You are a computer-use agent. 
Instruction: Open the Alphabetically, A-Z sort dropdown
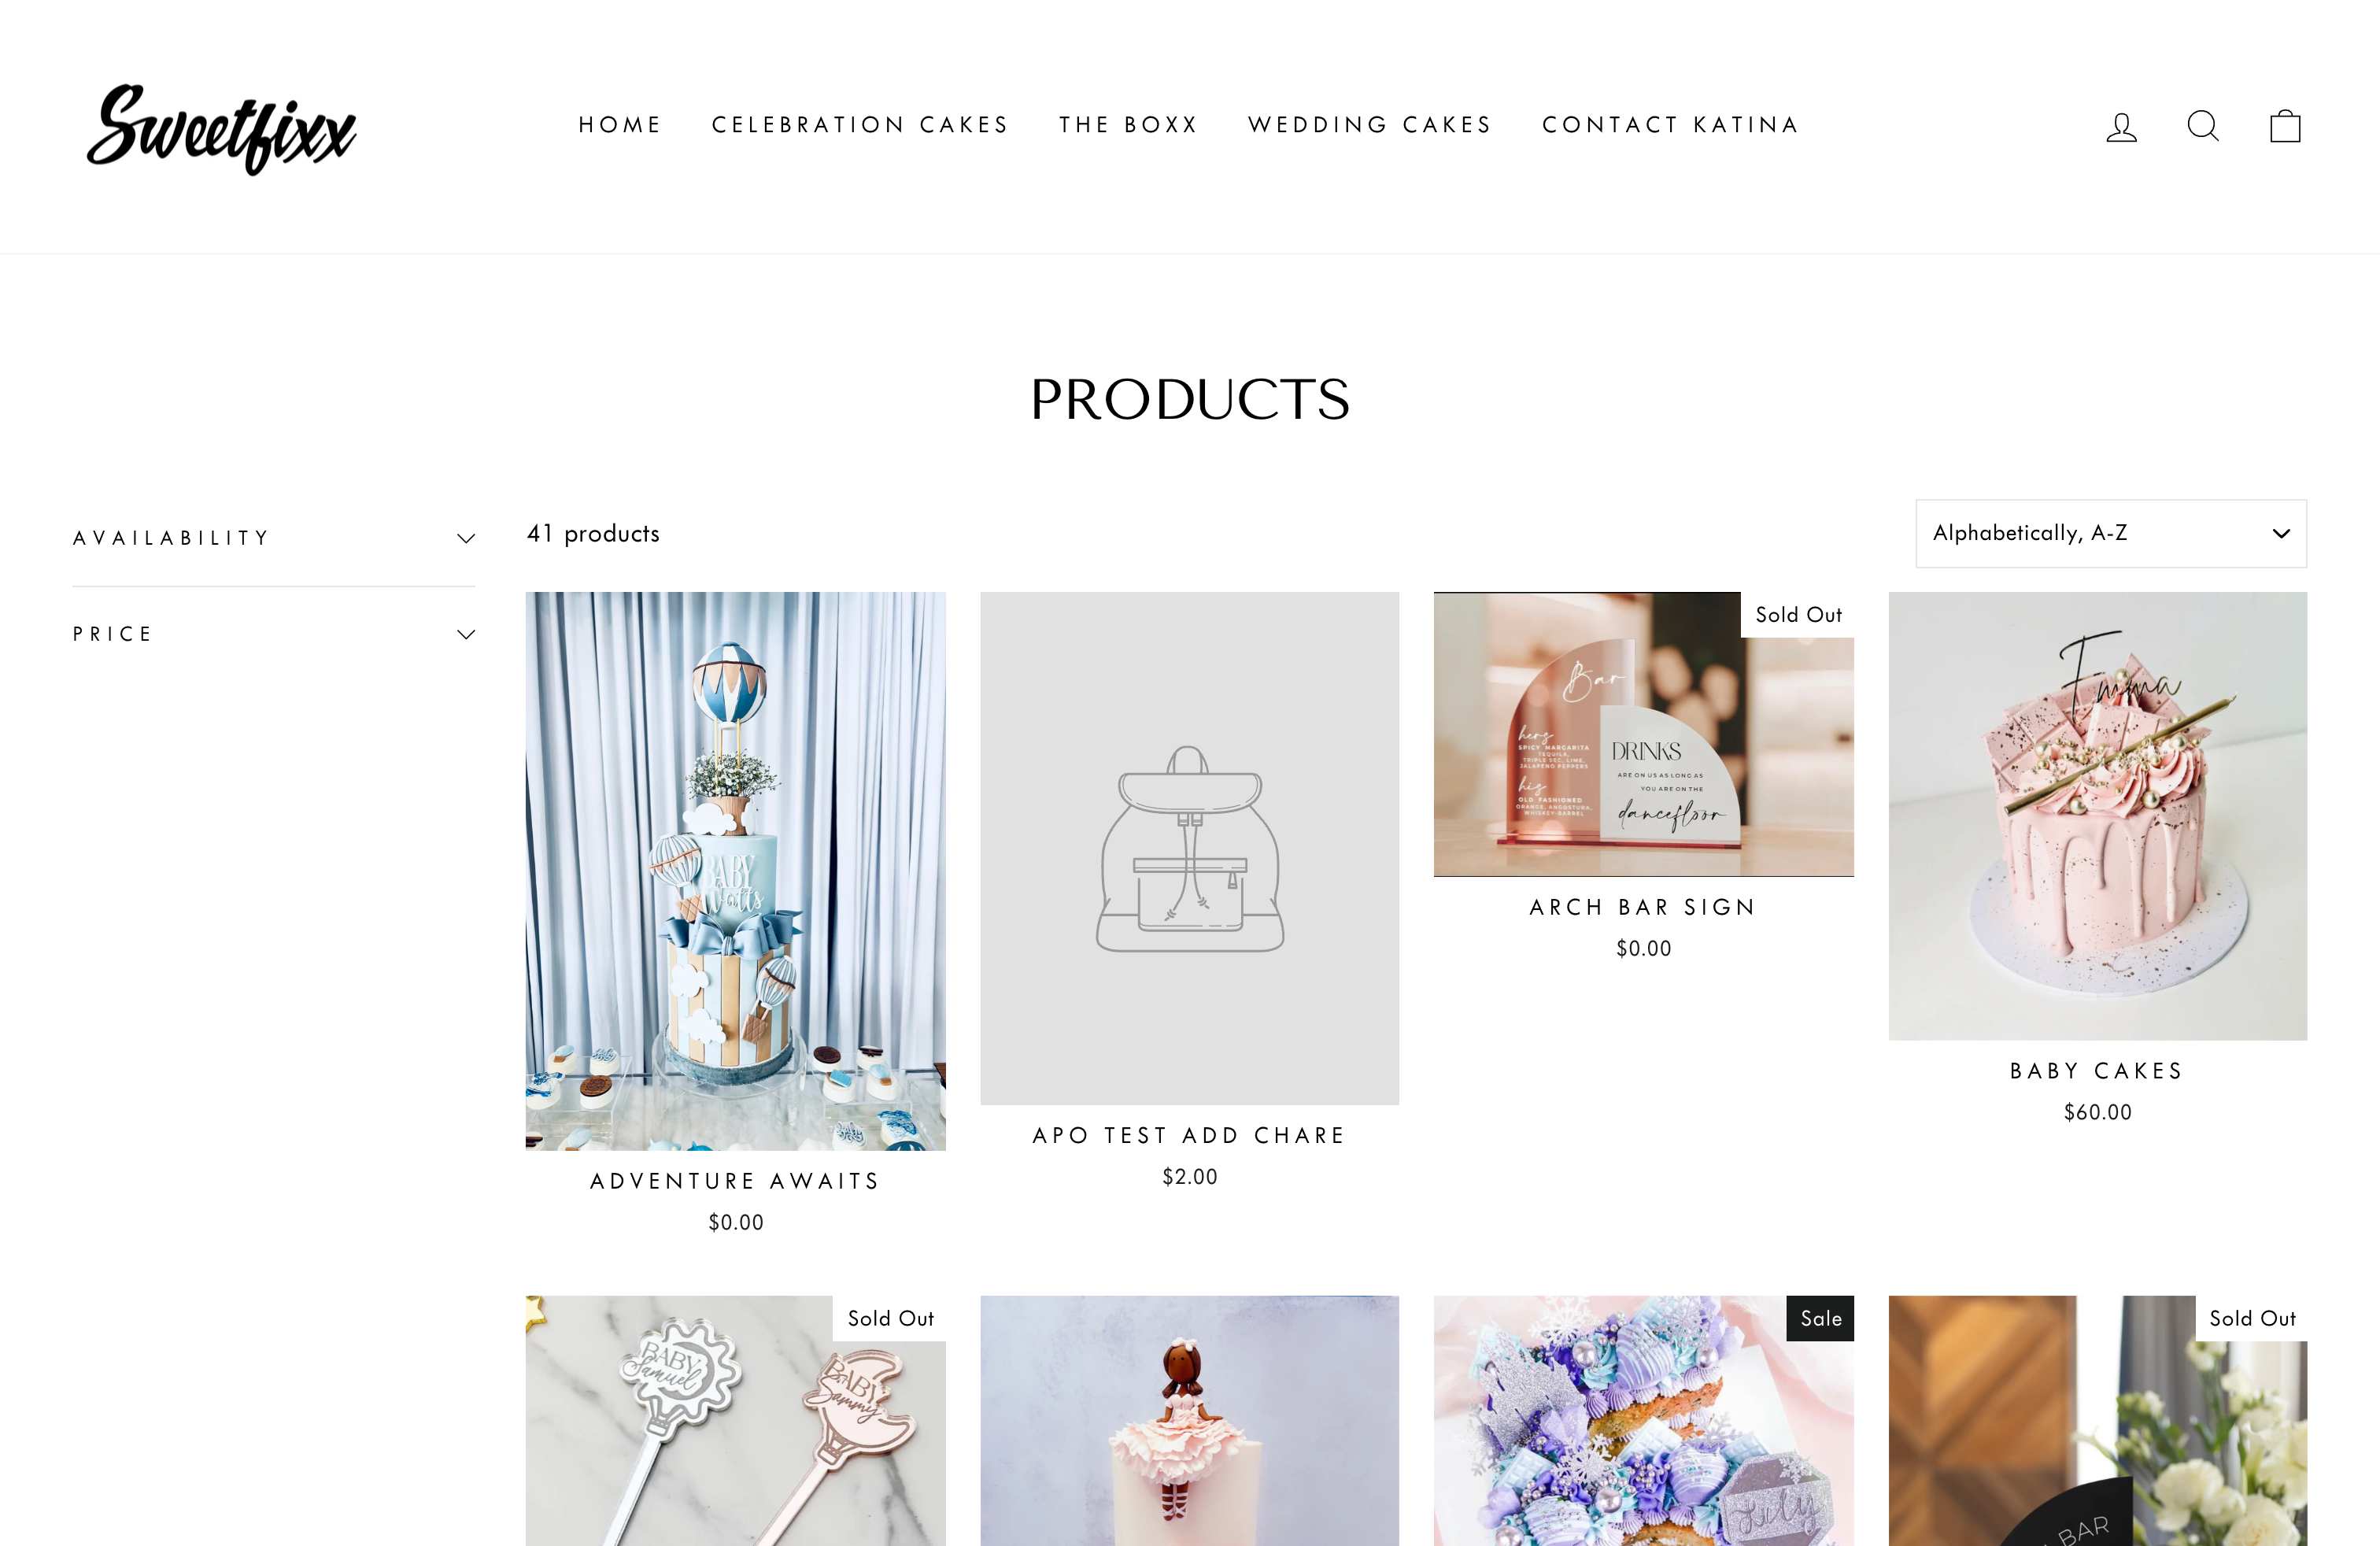tap(2111, 533)
